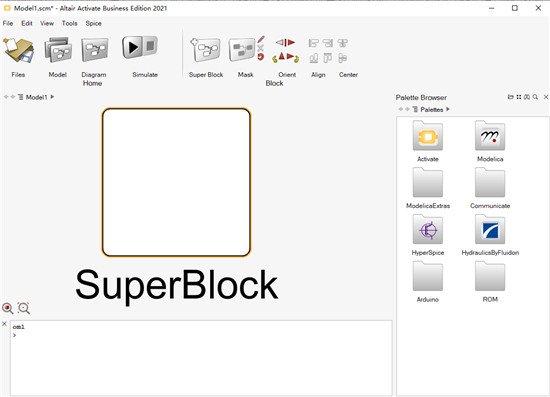Image resolution: width=550 pixels, height=397 pixels.
Task: Rotate block clockwise with the right yellow arrow
Action: click(x=297, y=59)
